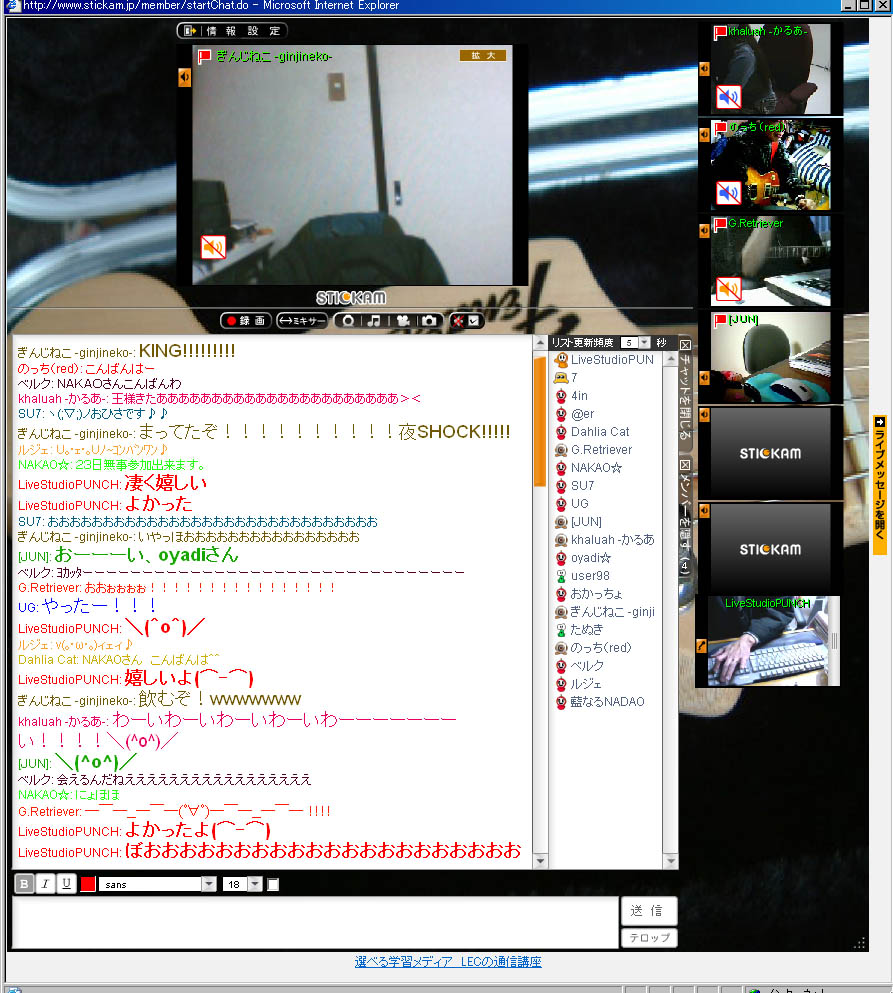Image resolution: width=893 pixels, height=993 pixels.
Task: Open the ミキサー mixer control
Action: (x=302, y=321)
